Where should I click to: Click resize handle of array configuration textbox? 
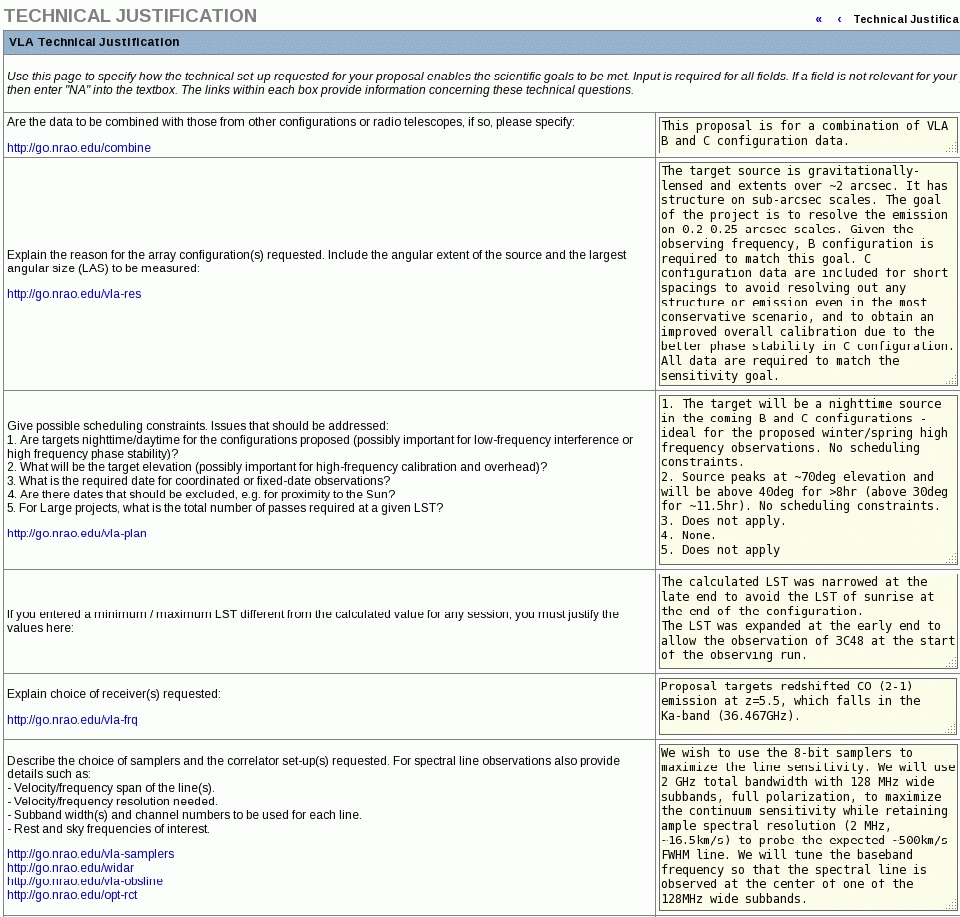pos(951,380)
